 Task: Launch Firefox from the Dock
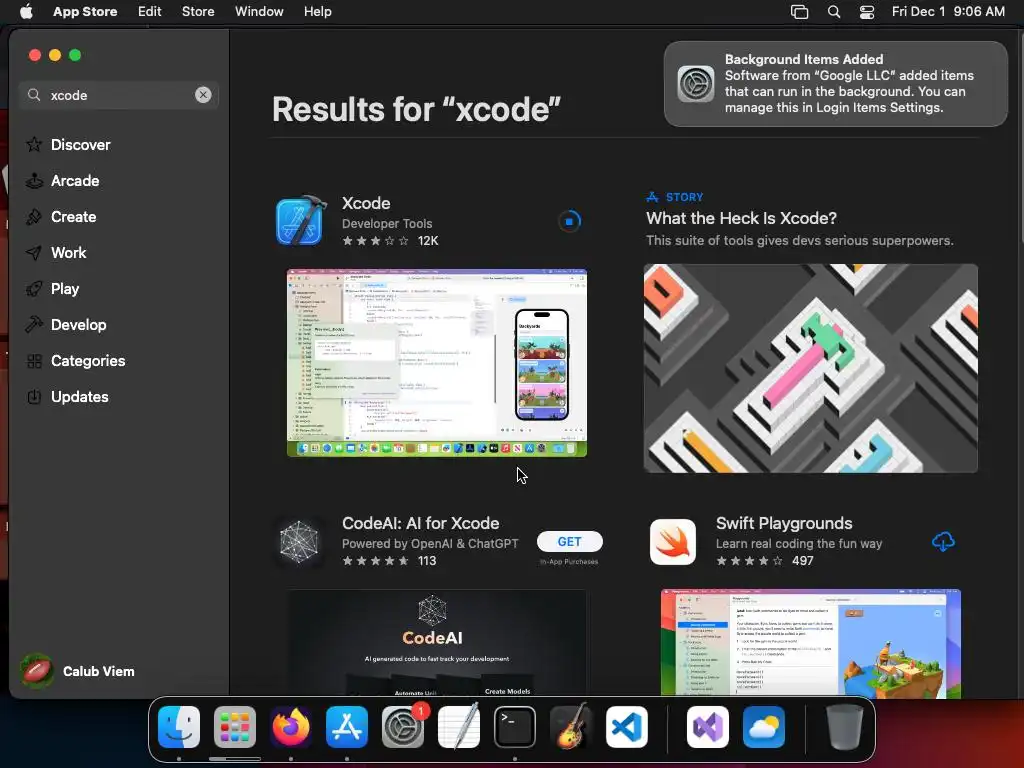291,727
